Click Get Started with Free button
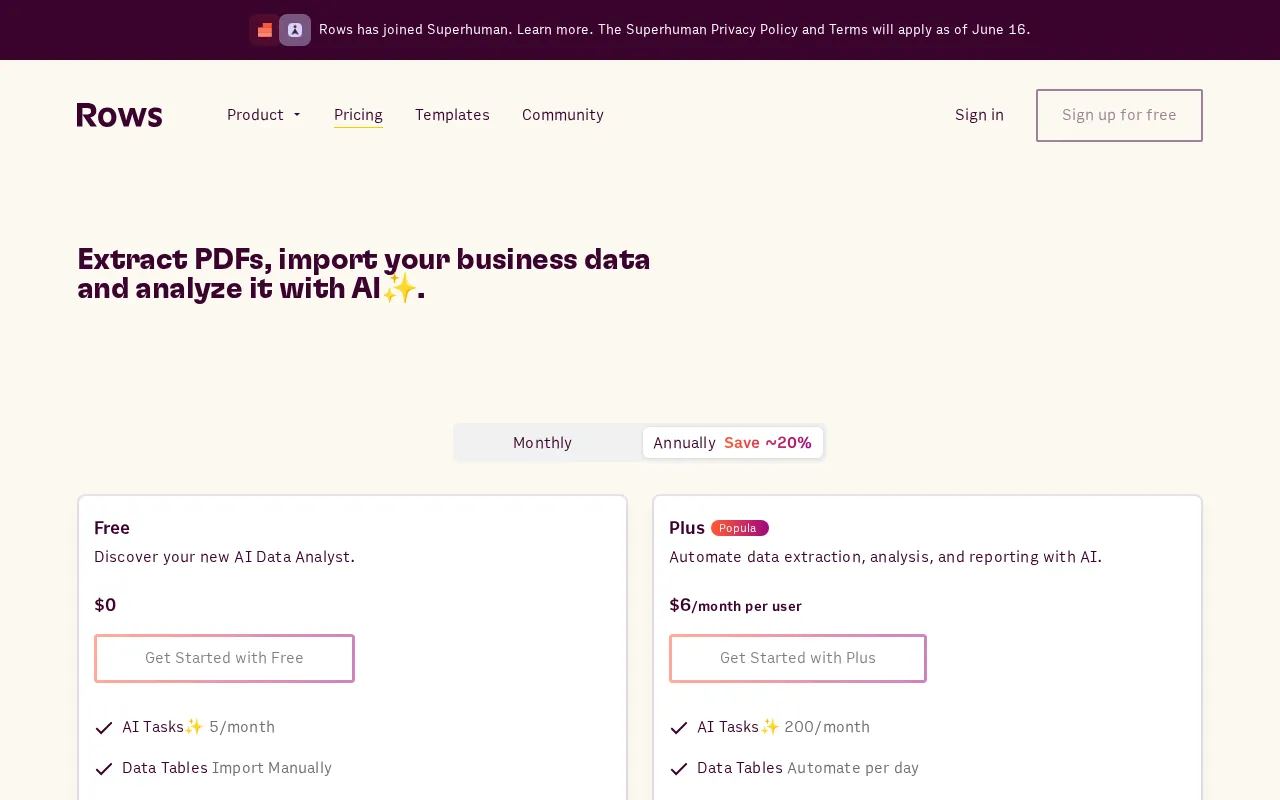Viewport: 1280px width, 800px height. point(224,658)
